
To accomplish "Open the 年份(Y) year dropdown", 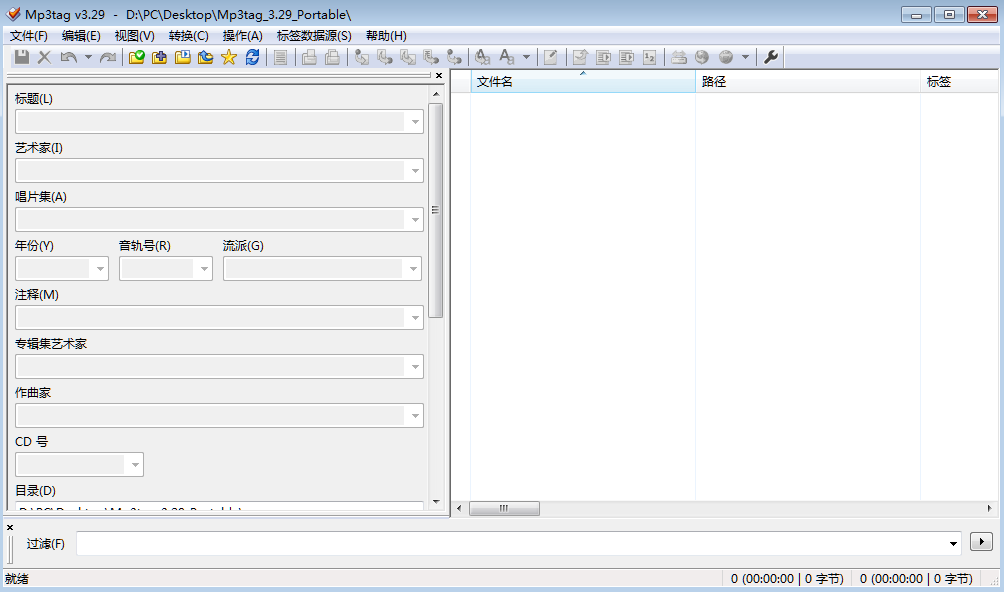I will pos(99,269).
